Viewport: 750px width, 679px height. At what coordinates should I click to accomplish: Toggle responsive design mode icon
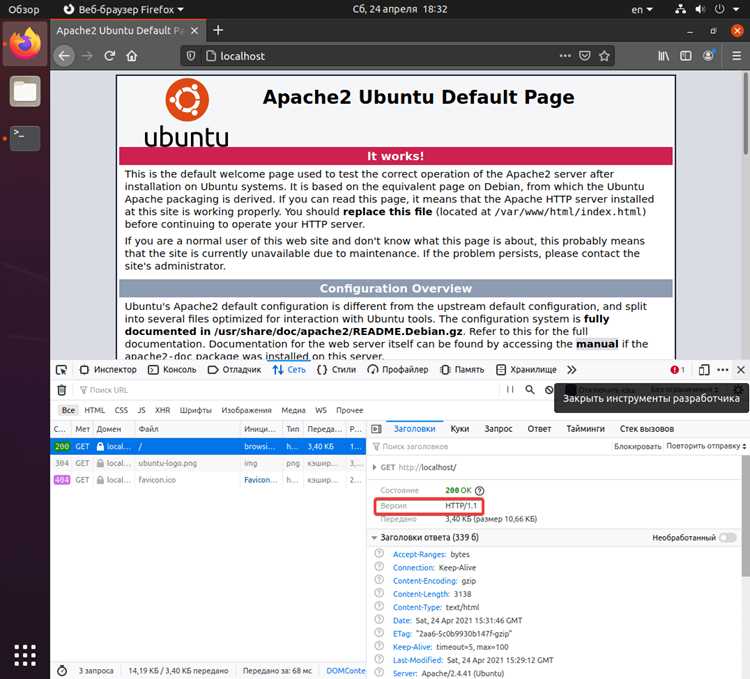coord(704,370)
